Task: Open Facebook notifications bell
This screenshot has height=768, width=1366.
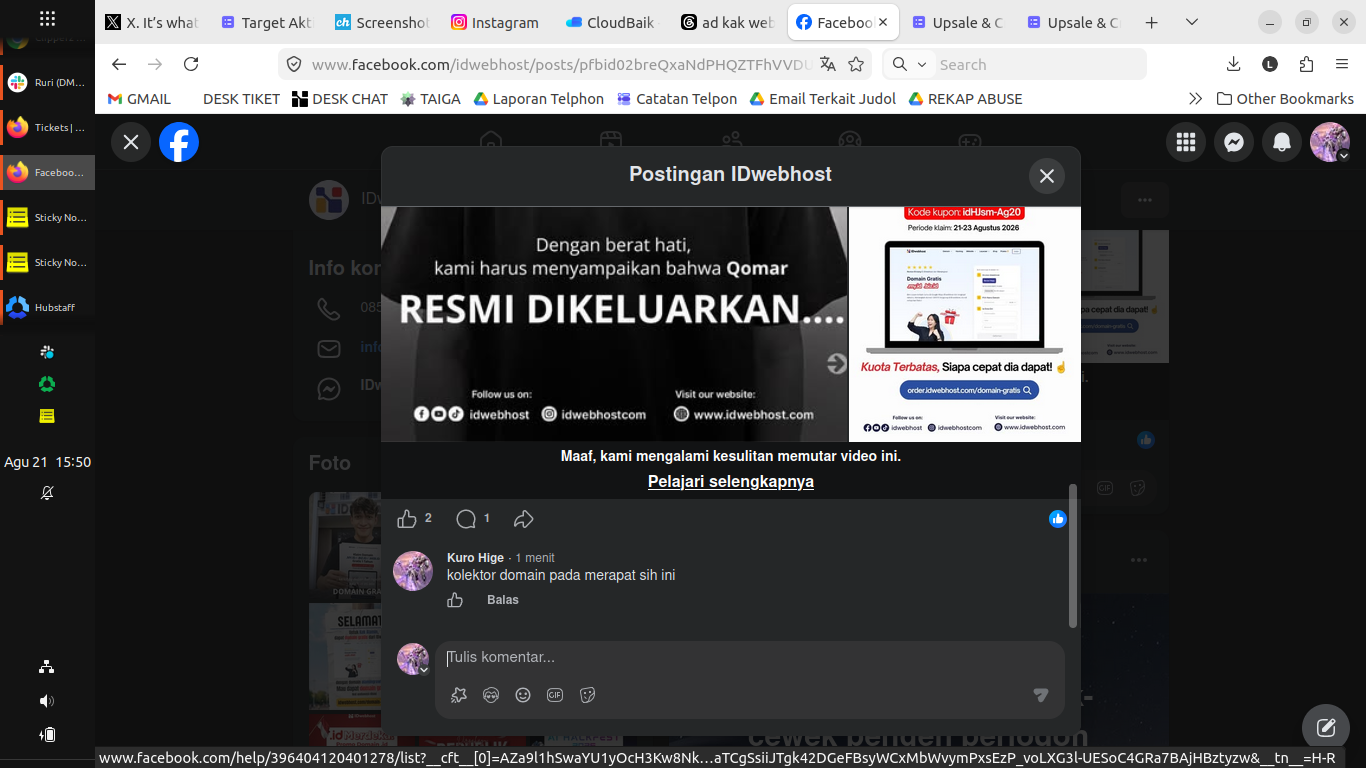Action: (1282, 142)
